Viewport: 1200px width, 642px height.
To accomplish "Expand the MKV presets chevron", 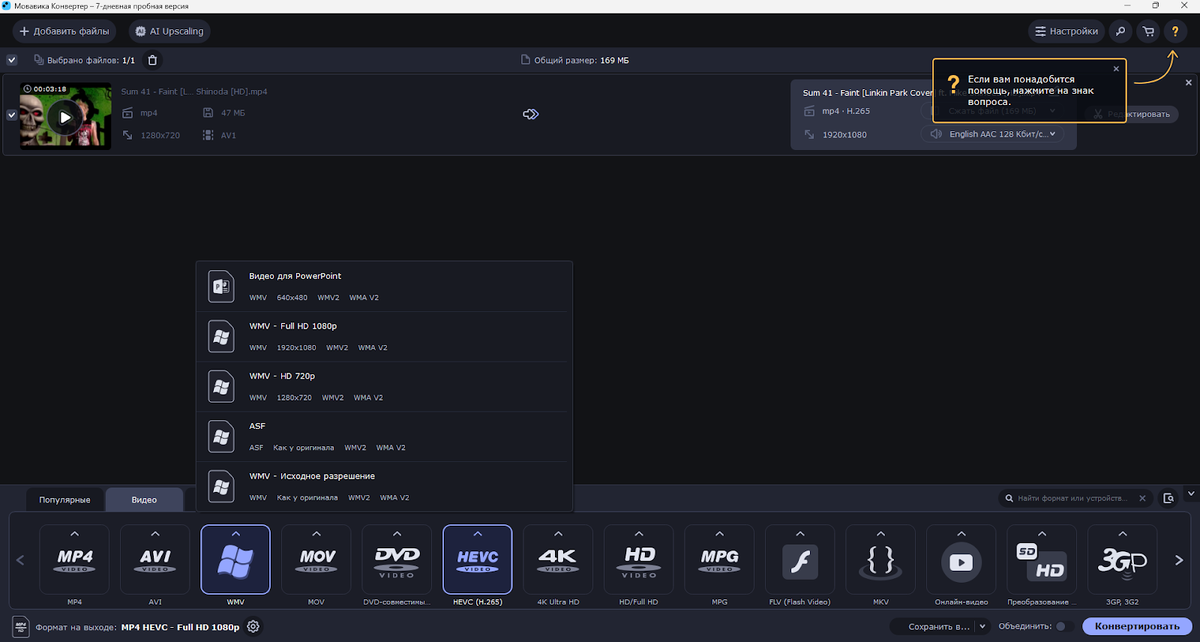I will point(880,533).
